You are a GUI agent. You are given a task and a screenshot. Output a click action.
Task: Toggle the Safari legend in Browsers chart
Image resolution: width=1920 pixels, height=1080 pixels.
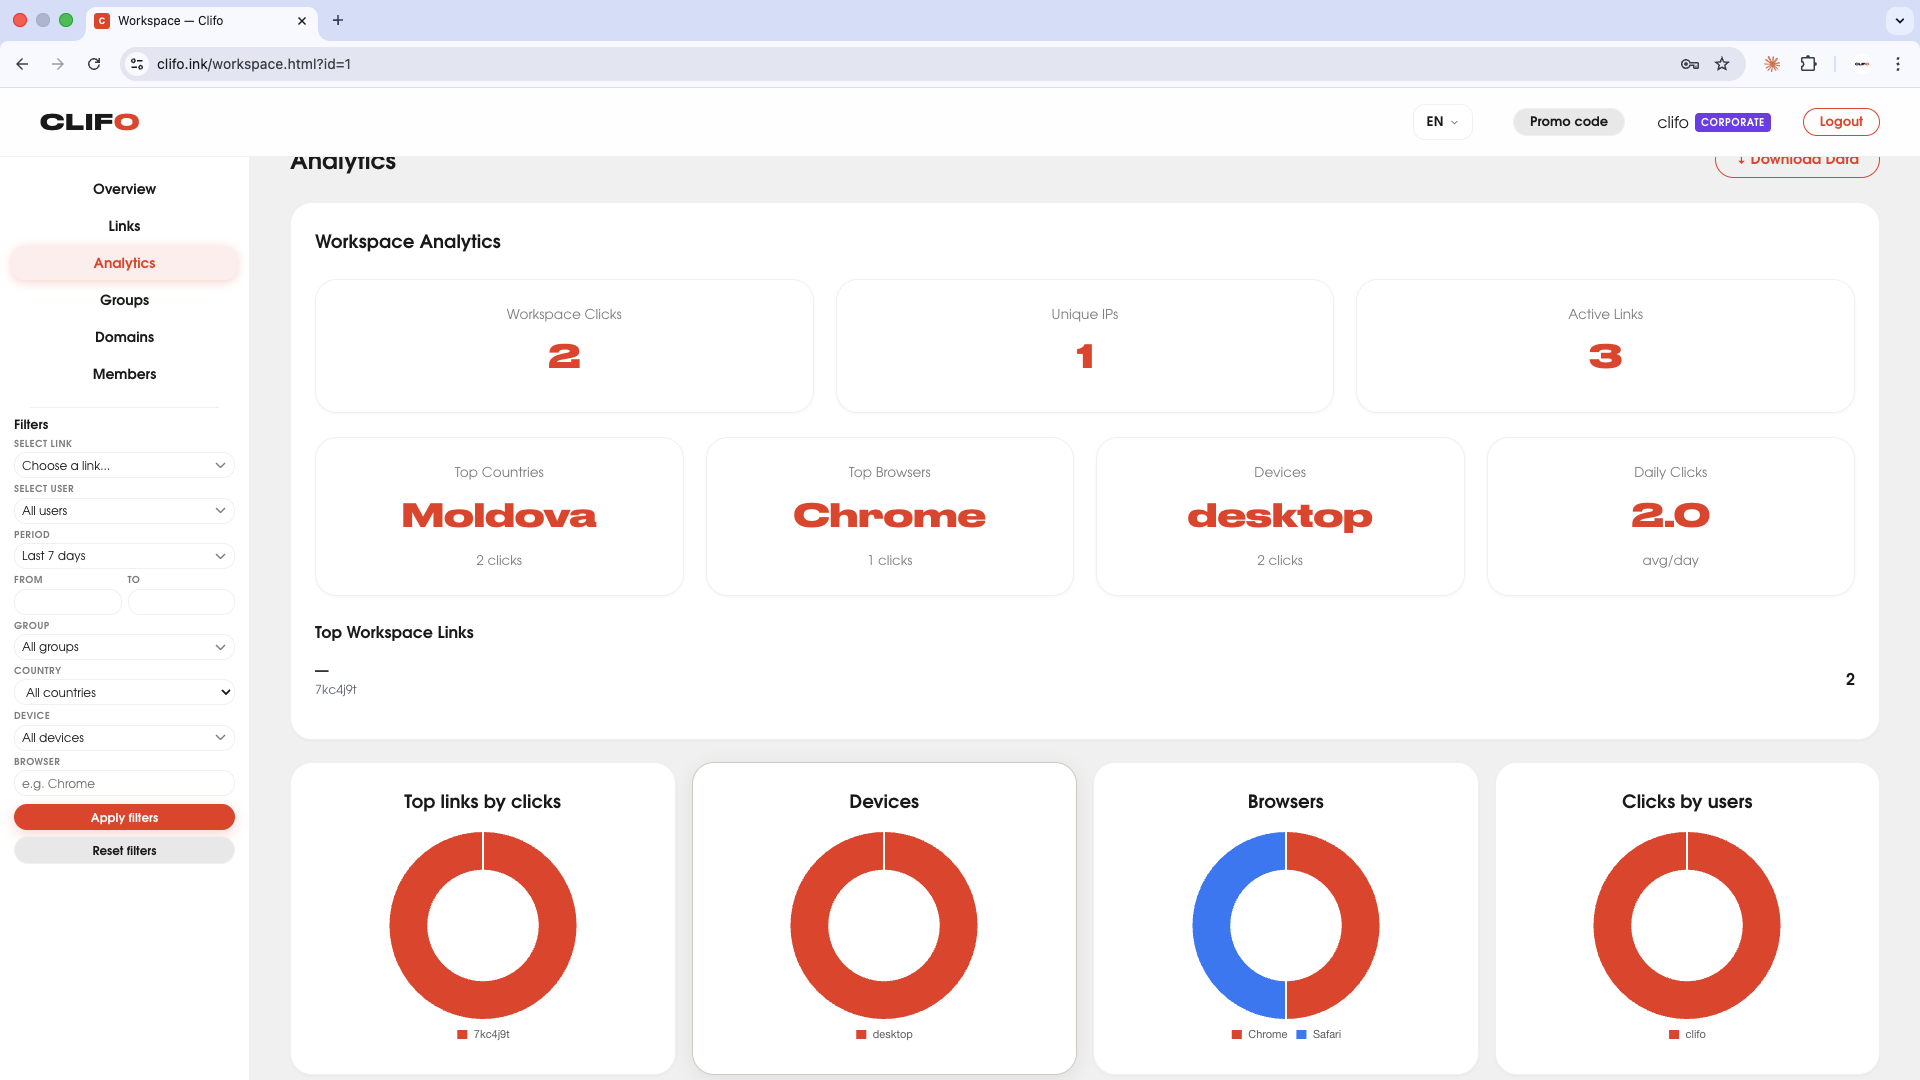tap(1318, 1034)
